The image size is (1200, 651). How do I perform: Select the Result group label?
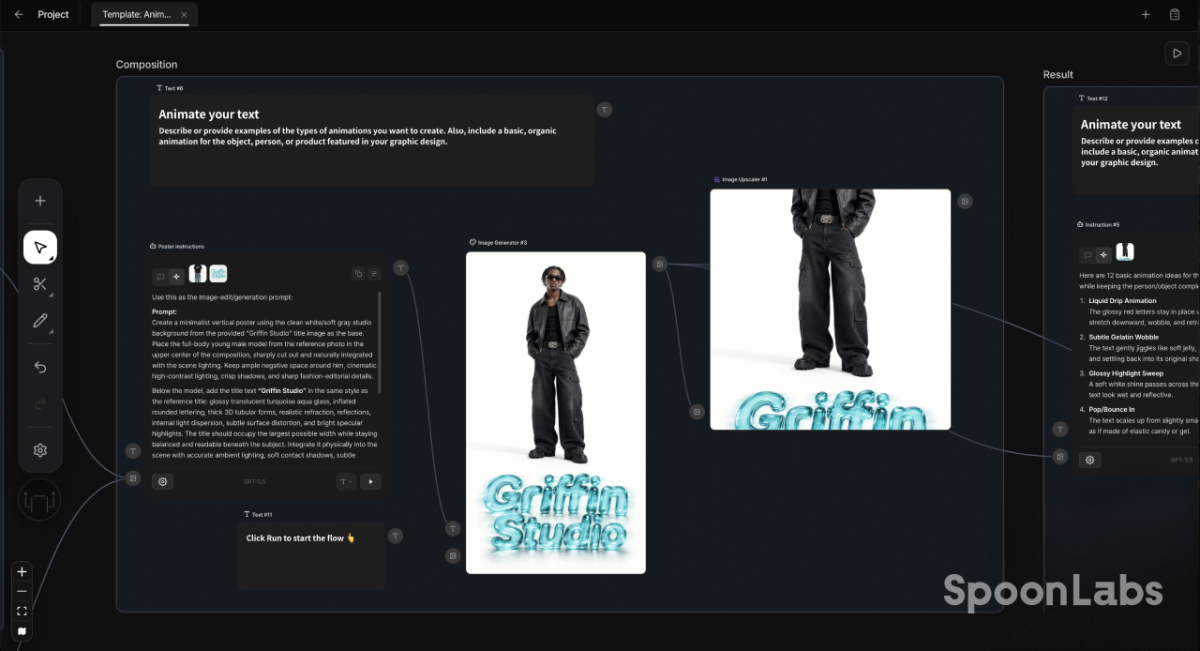1058,75
